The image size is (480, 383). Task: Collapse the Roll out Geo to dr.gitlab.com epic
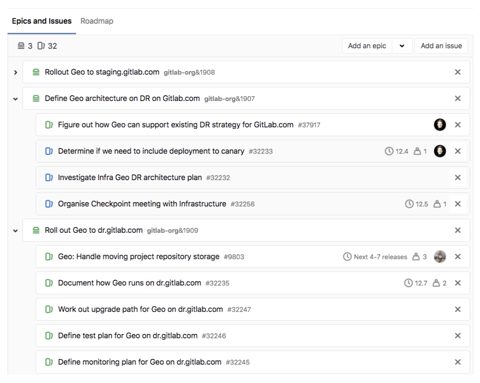click(x=15, y=230)
